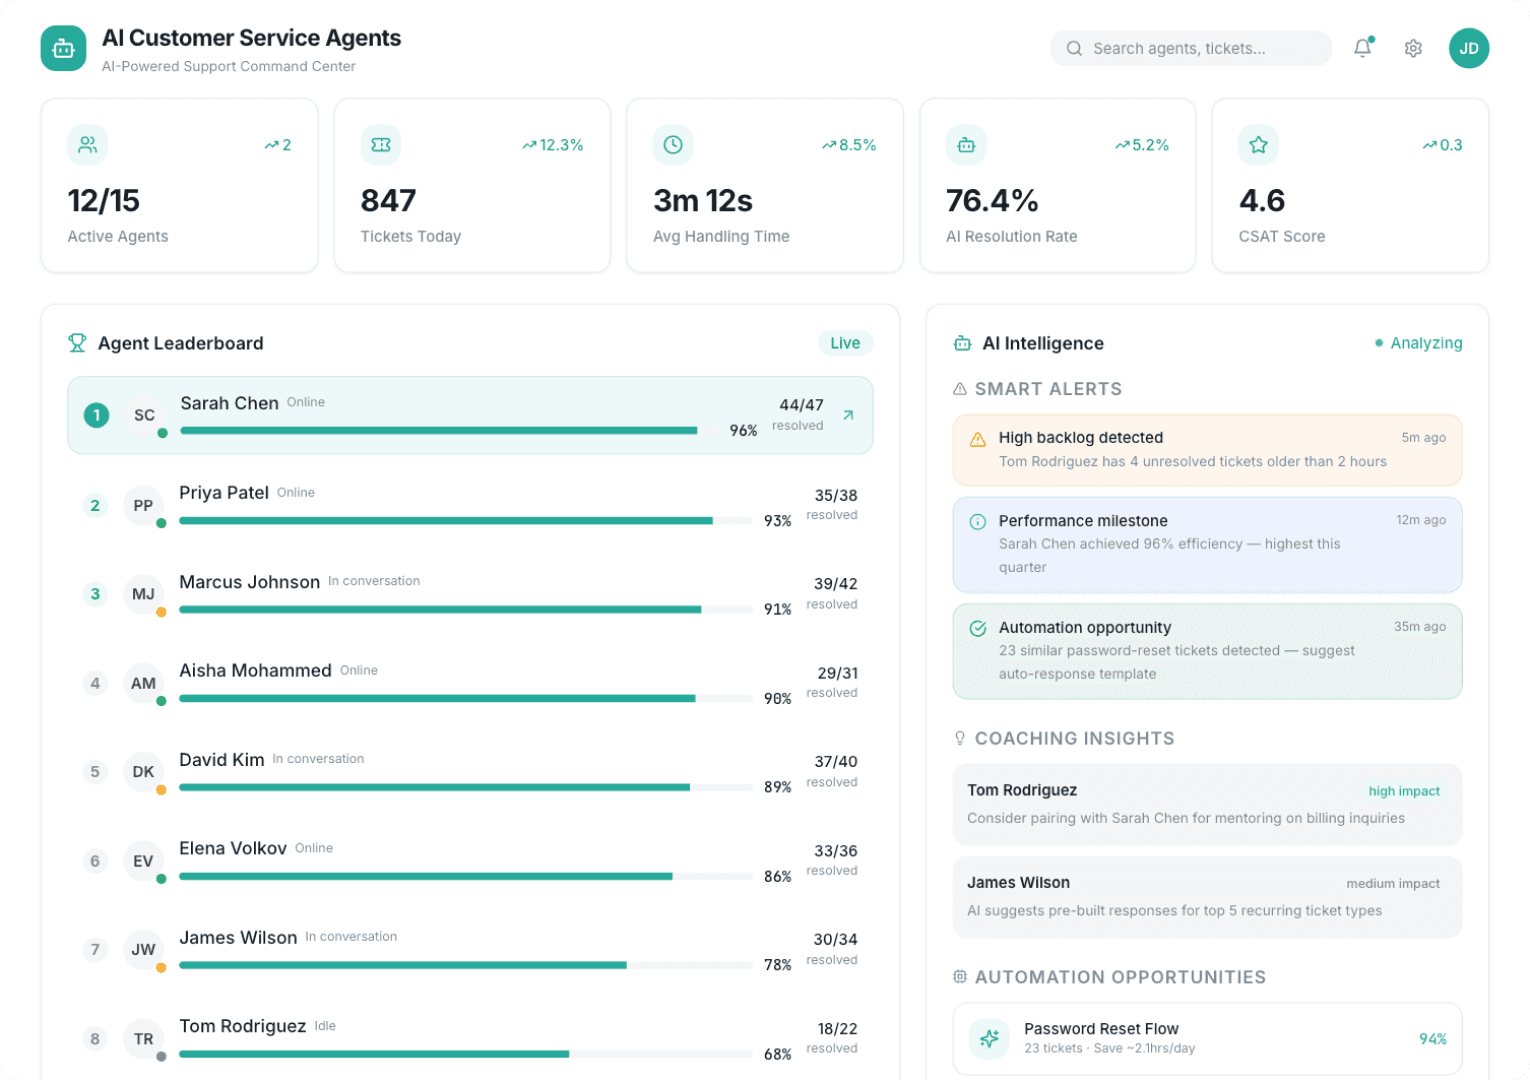Click the Analyzing status indicator

1419,343
